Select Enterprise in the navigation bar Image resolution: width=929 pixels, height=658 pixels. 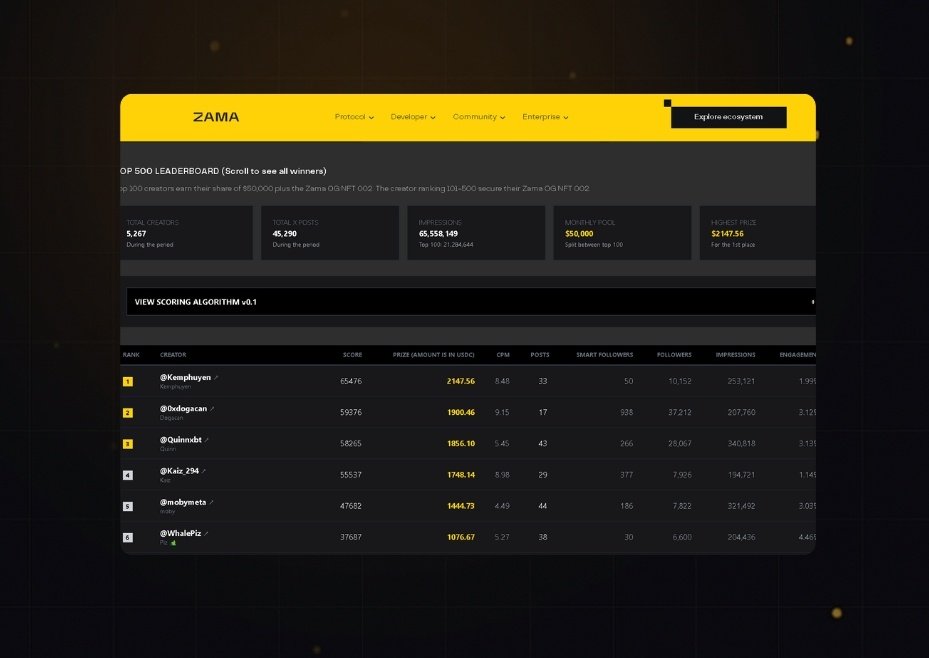pos(543,117)
